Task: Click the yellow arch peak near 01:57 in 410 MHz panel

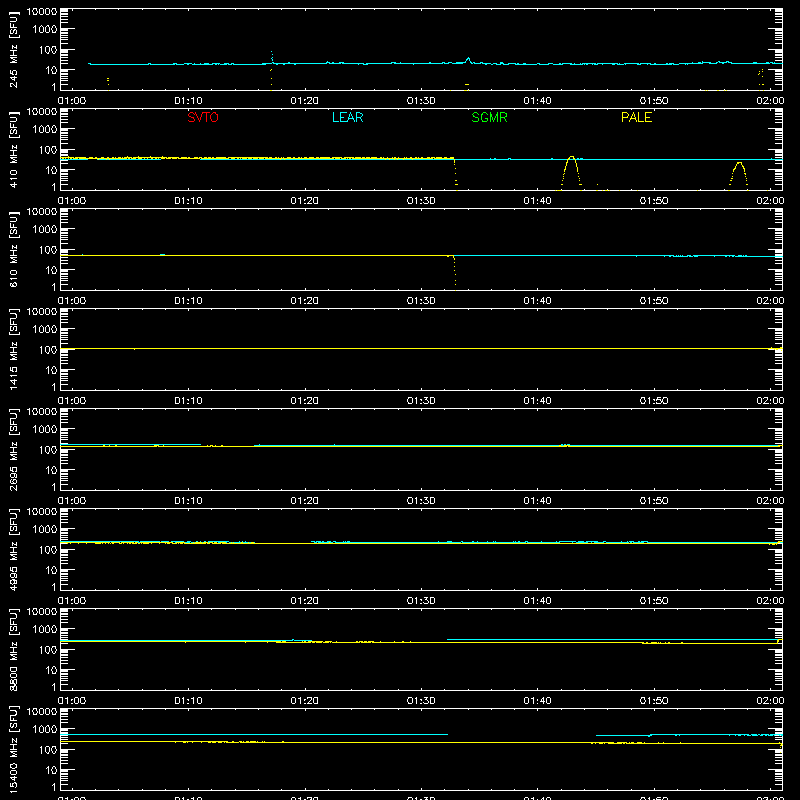Action: point(739,163)
